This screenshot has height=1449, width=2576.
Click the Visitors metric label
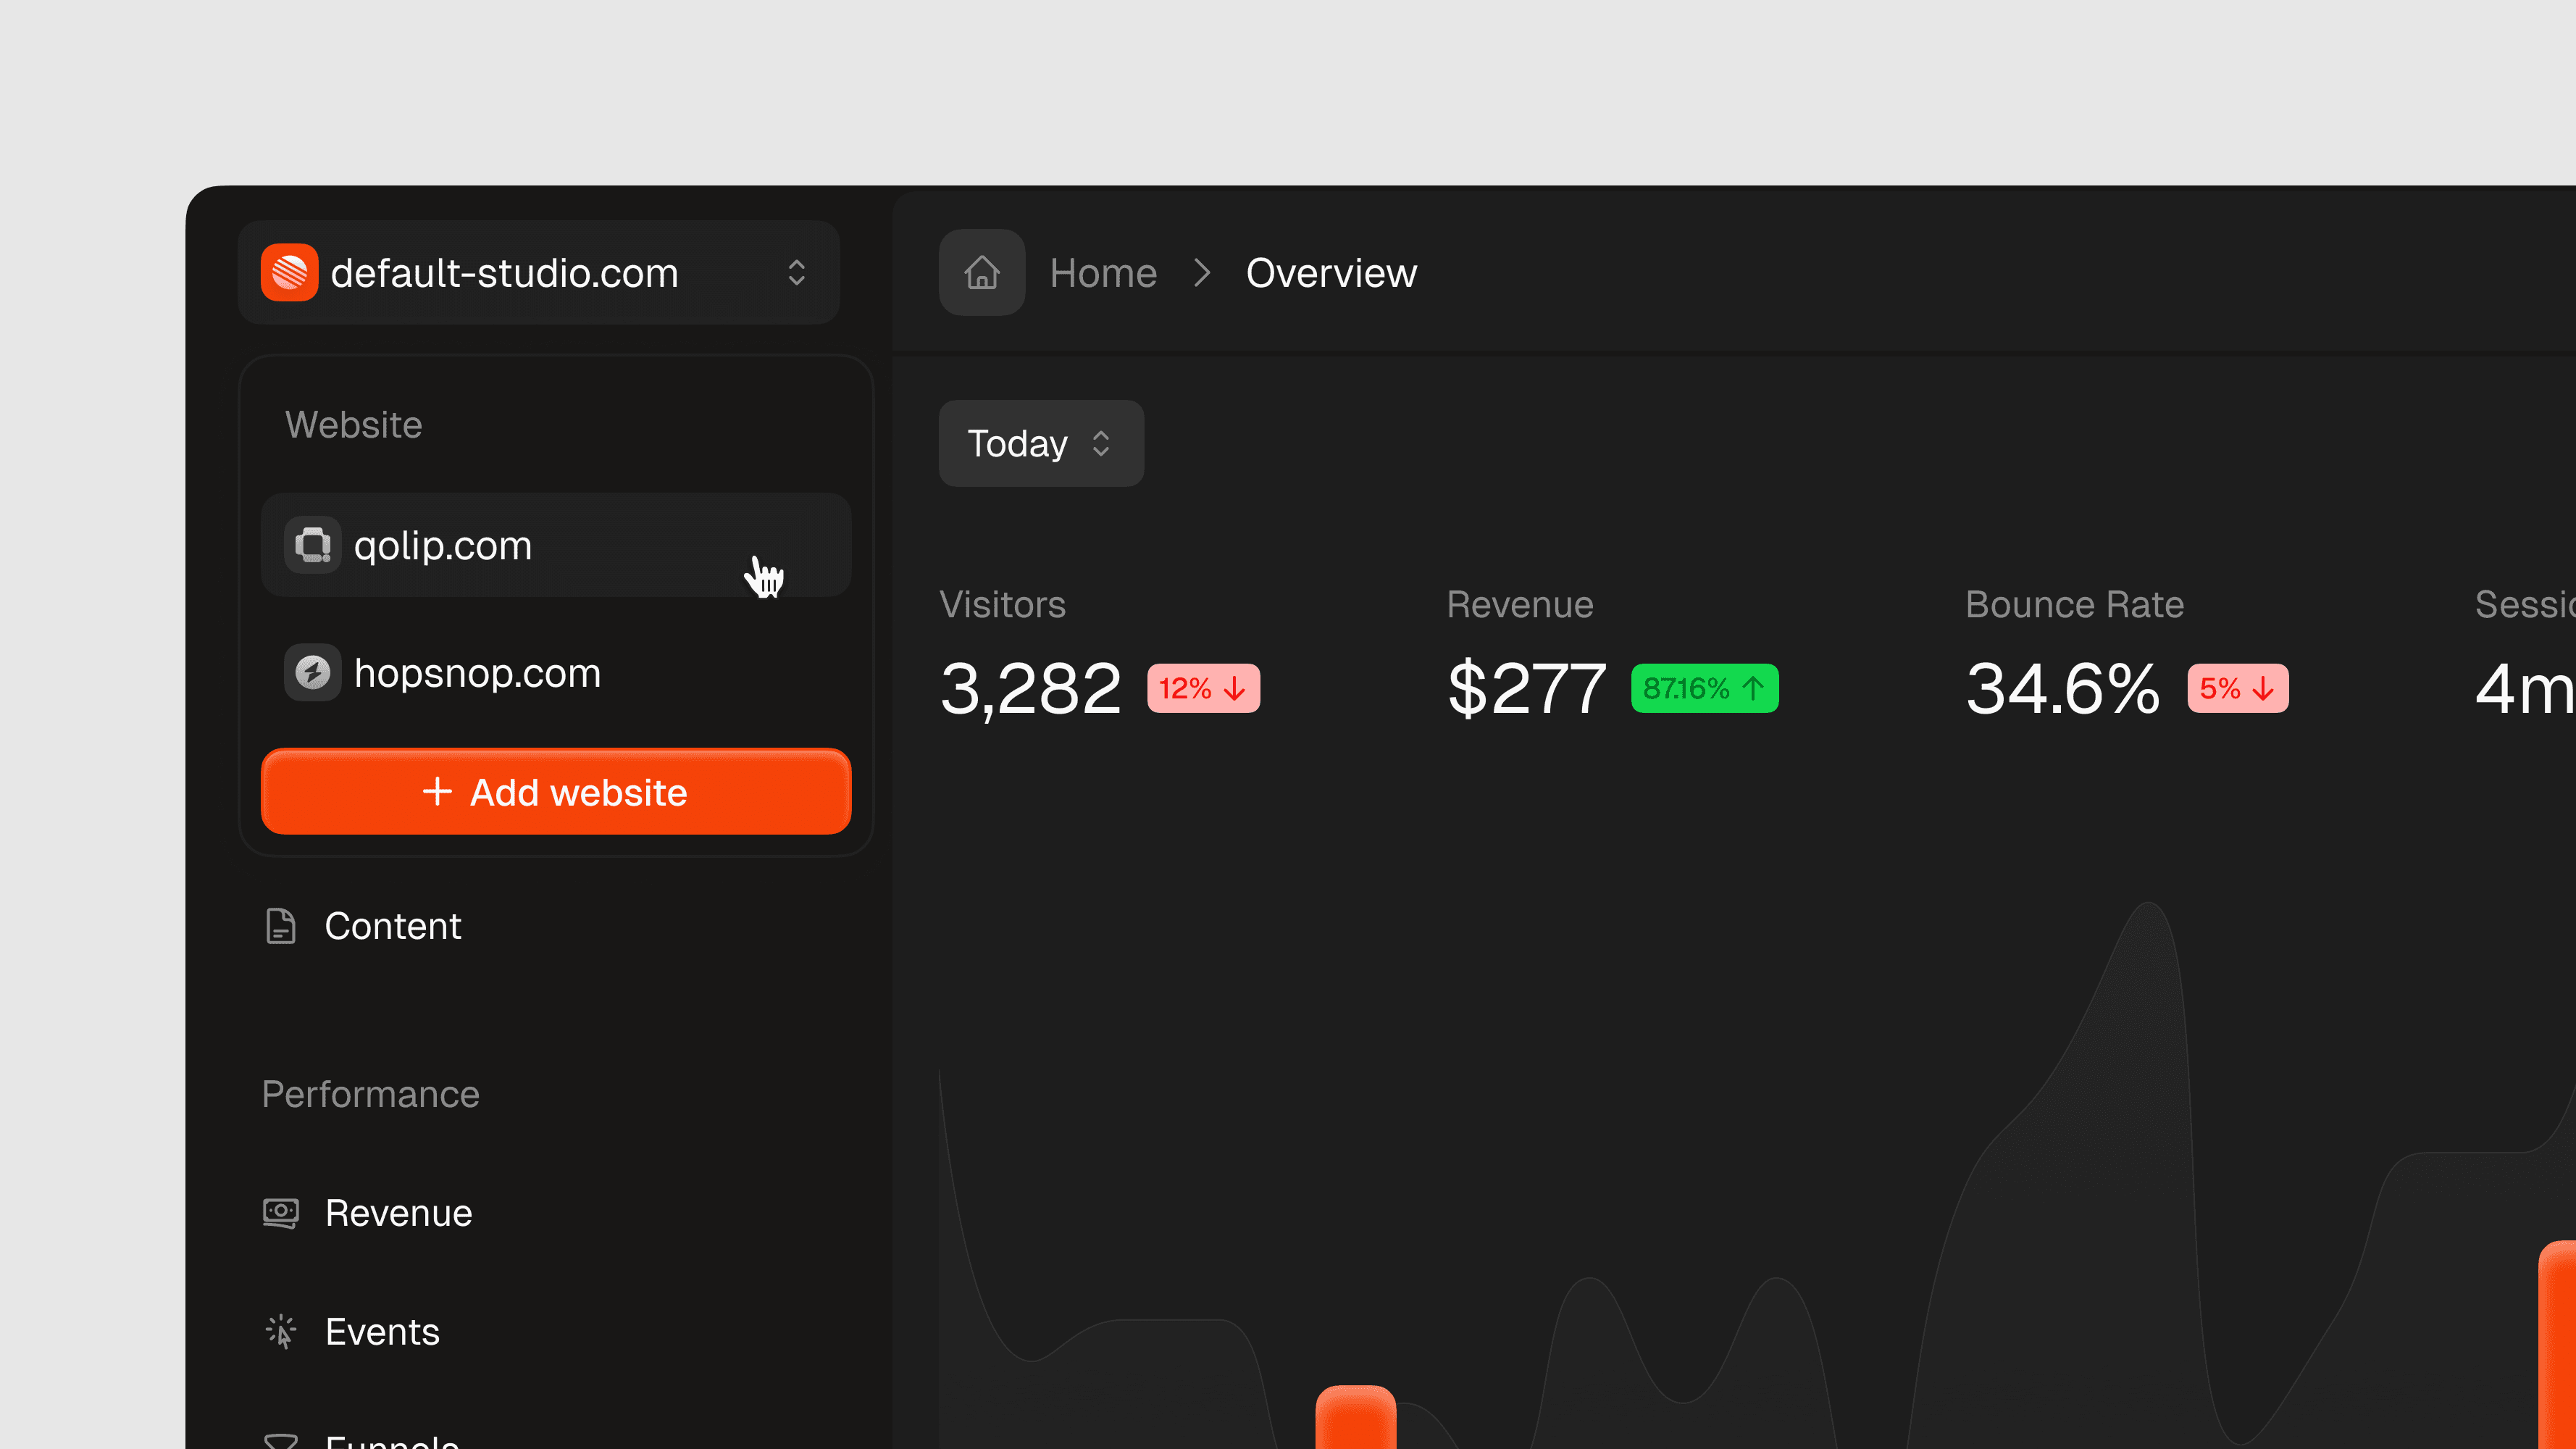pos(1002,604)
